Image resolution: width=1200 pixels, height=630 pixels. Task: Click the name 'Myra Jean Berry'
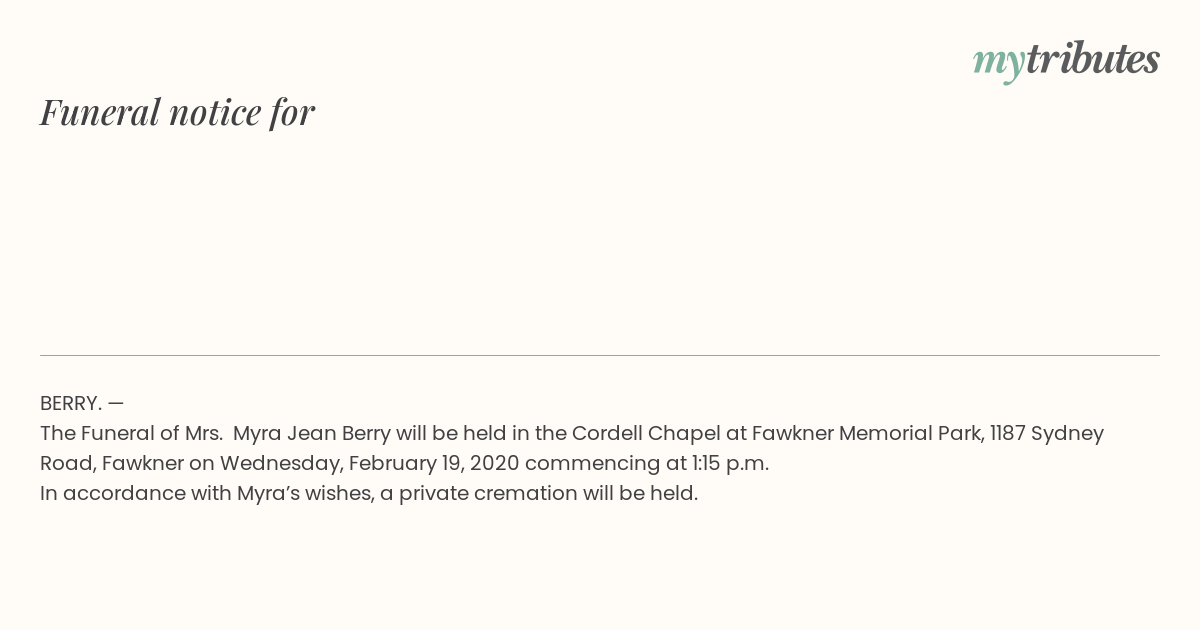[312, 433]
